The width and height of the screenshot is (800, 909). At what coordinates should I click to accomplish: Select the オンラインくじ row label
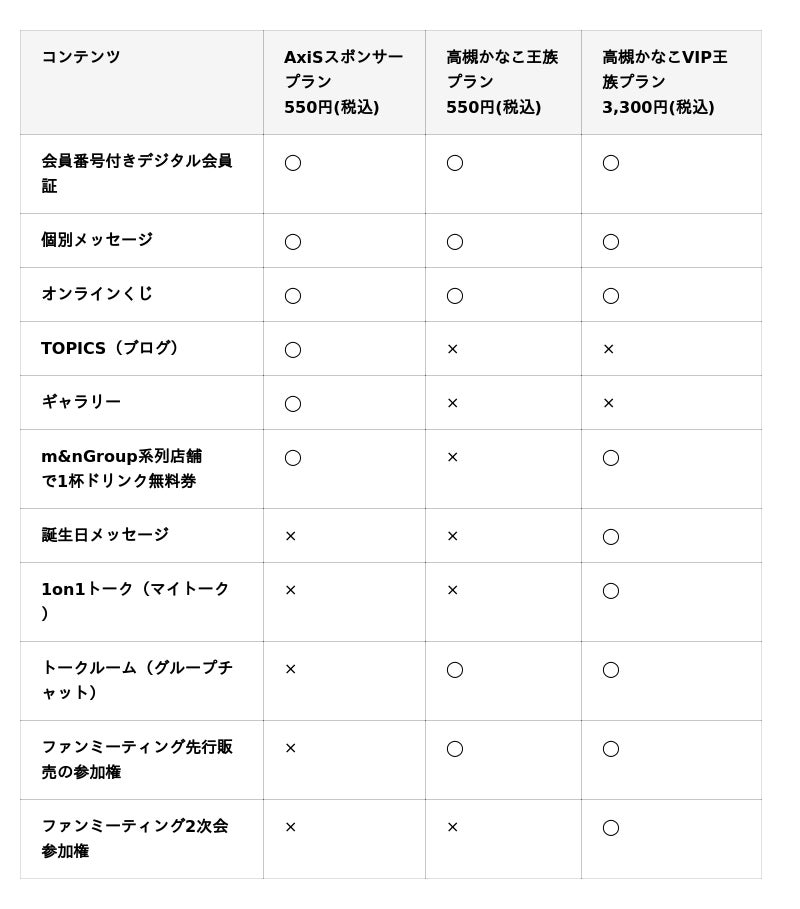(97, 294)
